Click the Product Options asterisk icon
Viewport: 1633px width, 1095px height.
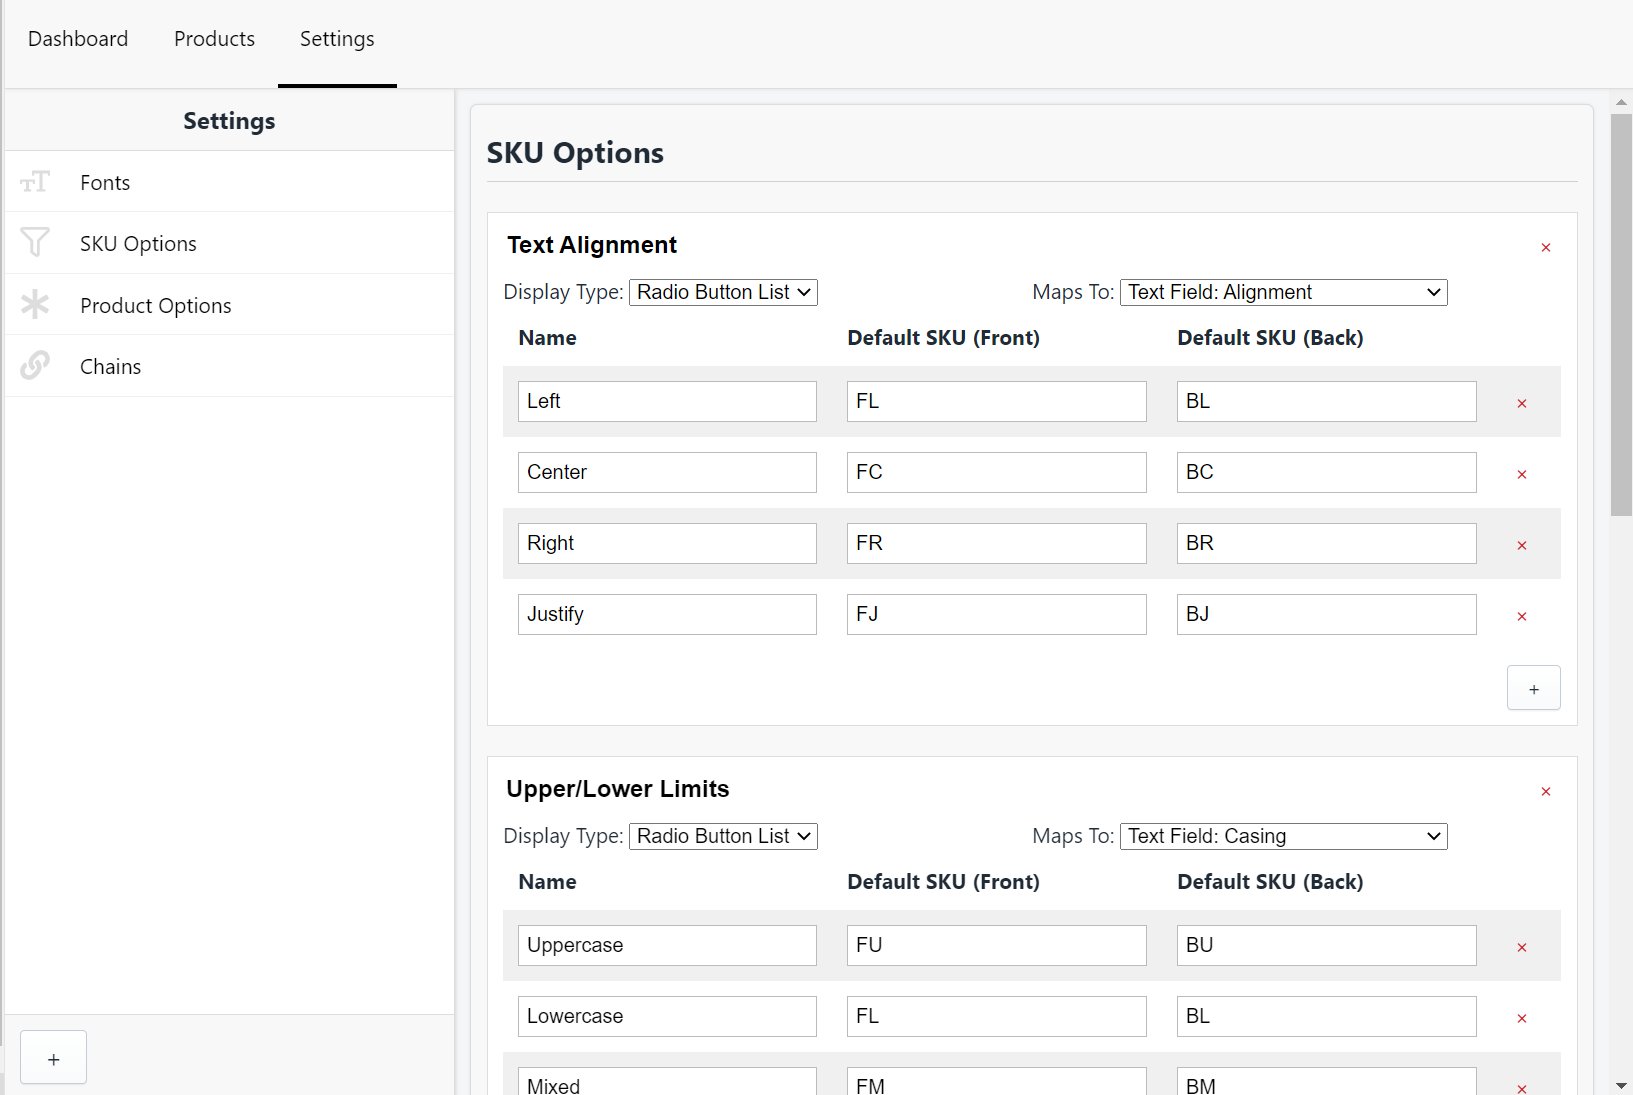coord(35,304)
